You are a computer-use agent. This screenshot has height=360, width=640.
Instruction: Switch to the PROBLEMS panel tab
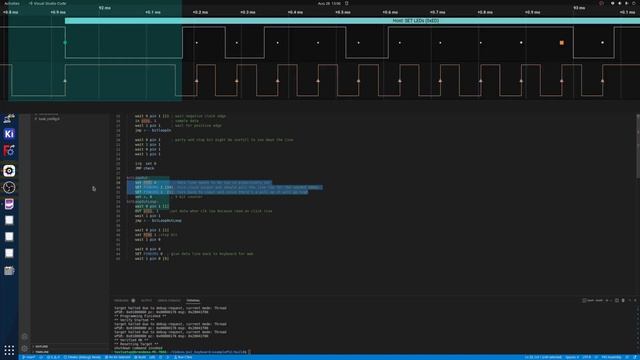pyautogui.click(x=121, y=300)
